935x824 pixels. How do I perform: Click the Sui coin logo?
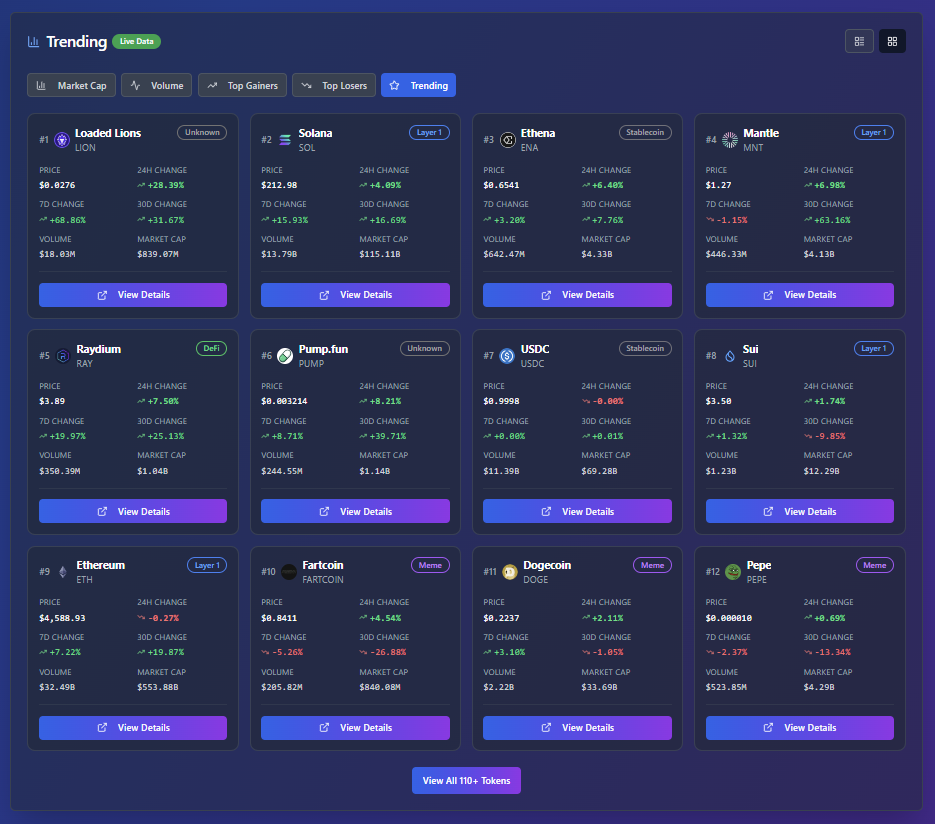[730, 356]
